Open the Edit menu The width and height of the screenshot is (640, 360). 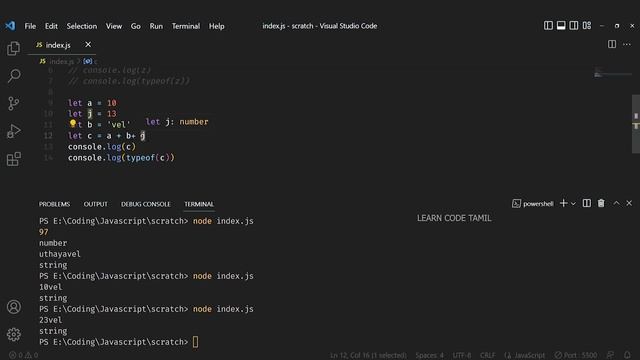(51, 26)
